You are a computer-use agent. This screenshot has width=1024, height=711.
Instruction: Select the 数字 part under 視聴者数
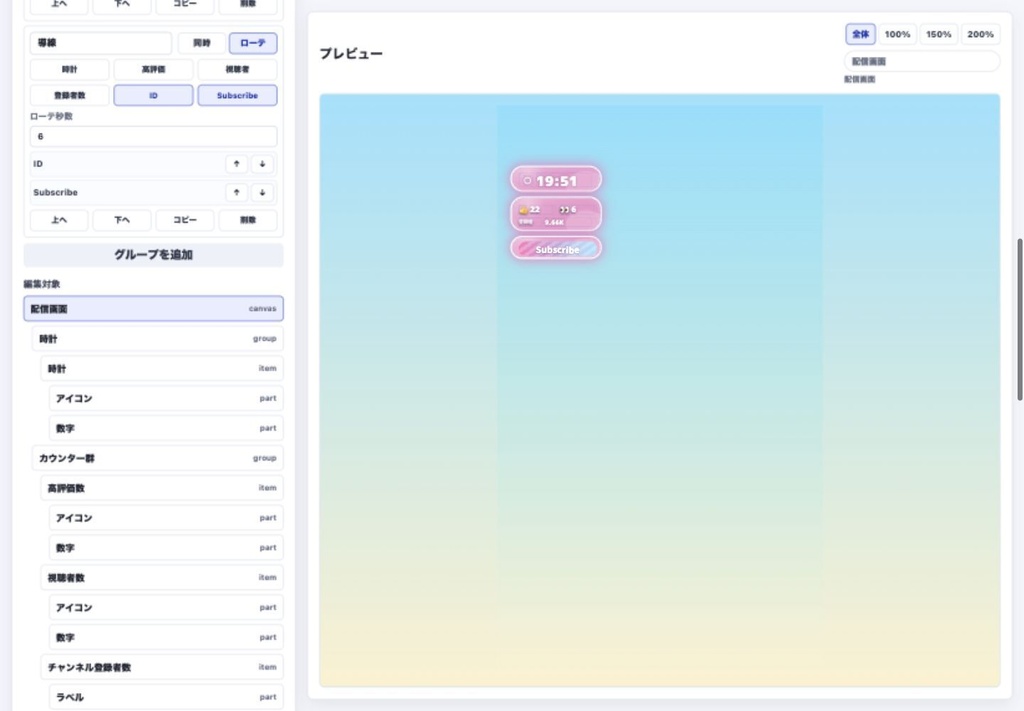pos(166,638)
